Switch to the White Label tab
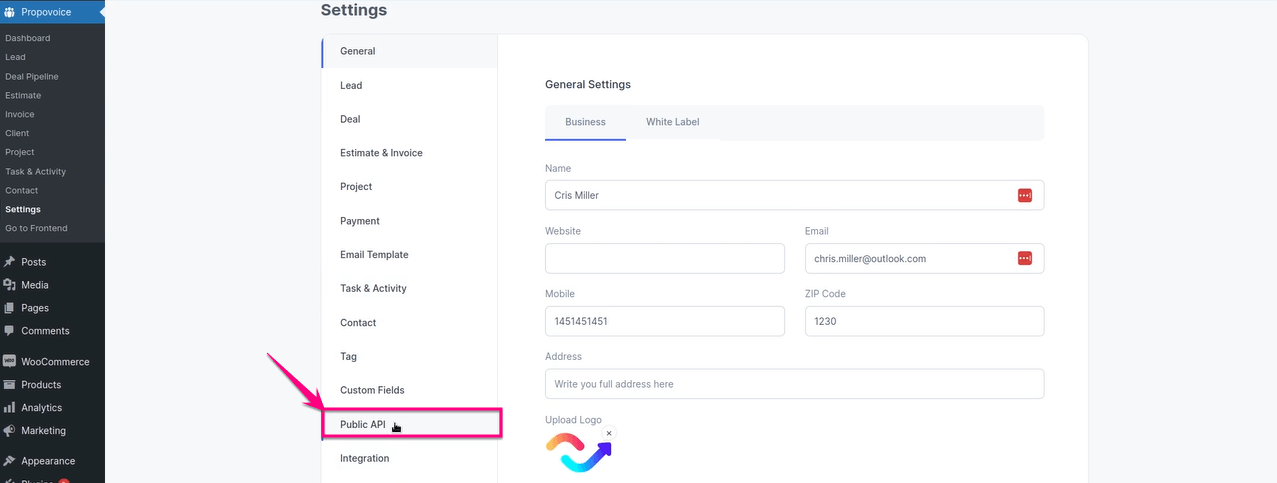The image size is (1277, 483). [672, 122]
